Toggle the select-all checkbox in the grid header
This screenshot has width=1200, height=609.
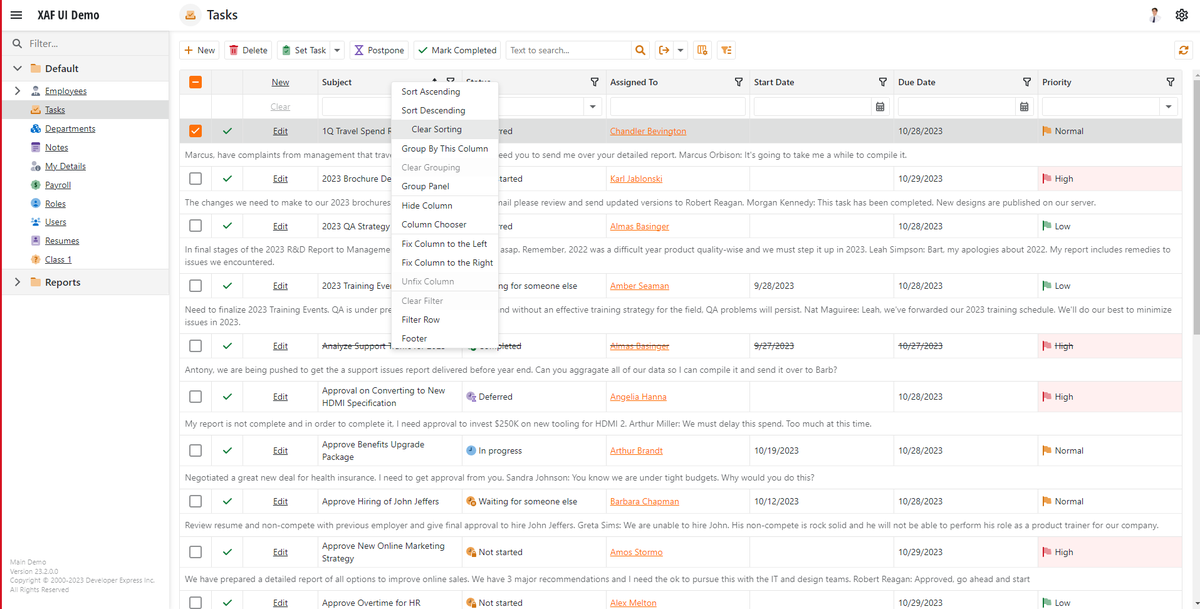(x=195, y=82)
